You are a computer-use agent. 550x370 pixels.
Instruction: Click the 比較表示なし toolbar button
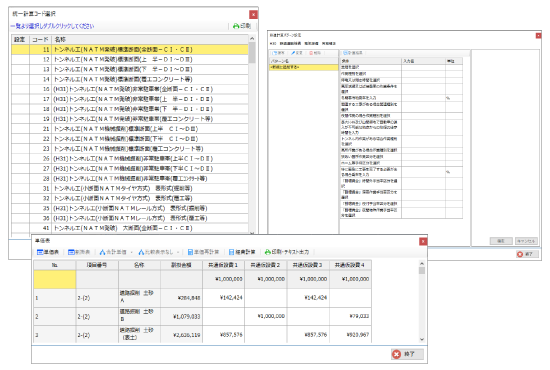pos(155,252)
